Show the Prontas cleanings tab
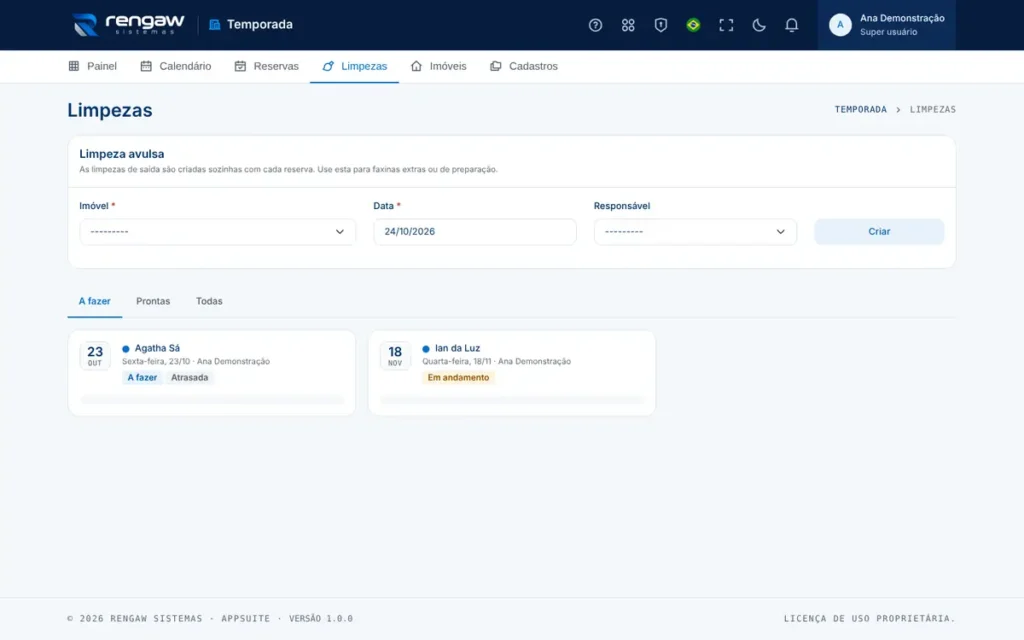This screenshot has height=640, width=1024. (153, 301)
